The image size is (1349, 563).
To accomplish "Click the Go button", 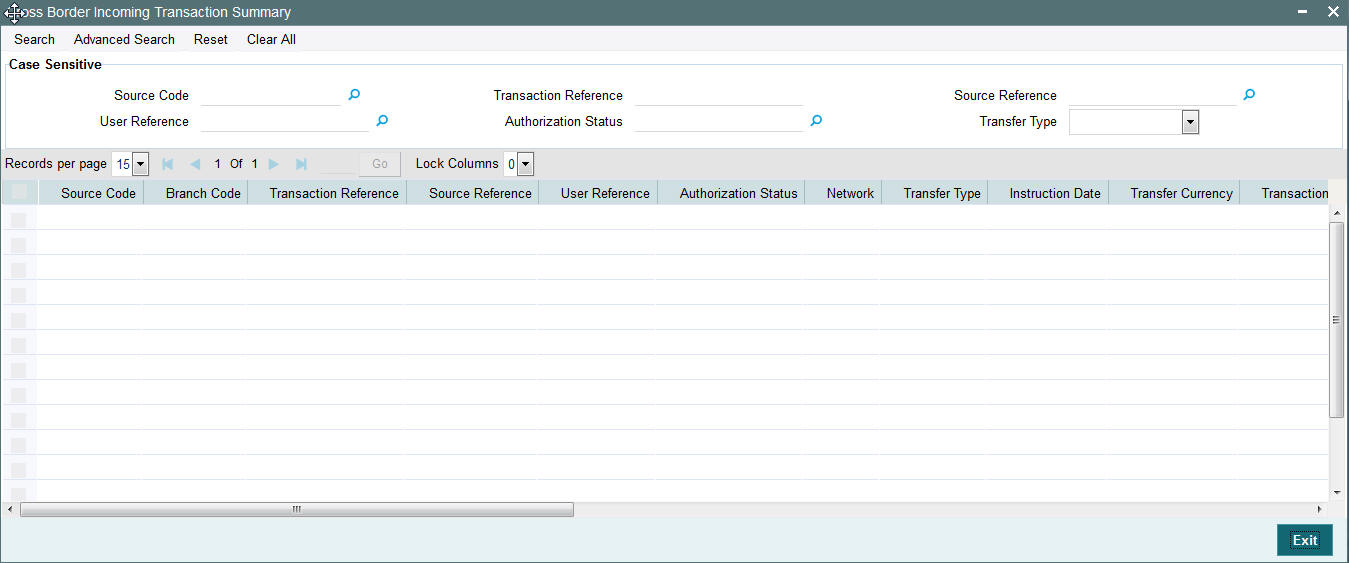I will point(380,164).
